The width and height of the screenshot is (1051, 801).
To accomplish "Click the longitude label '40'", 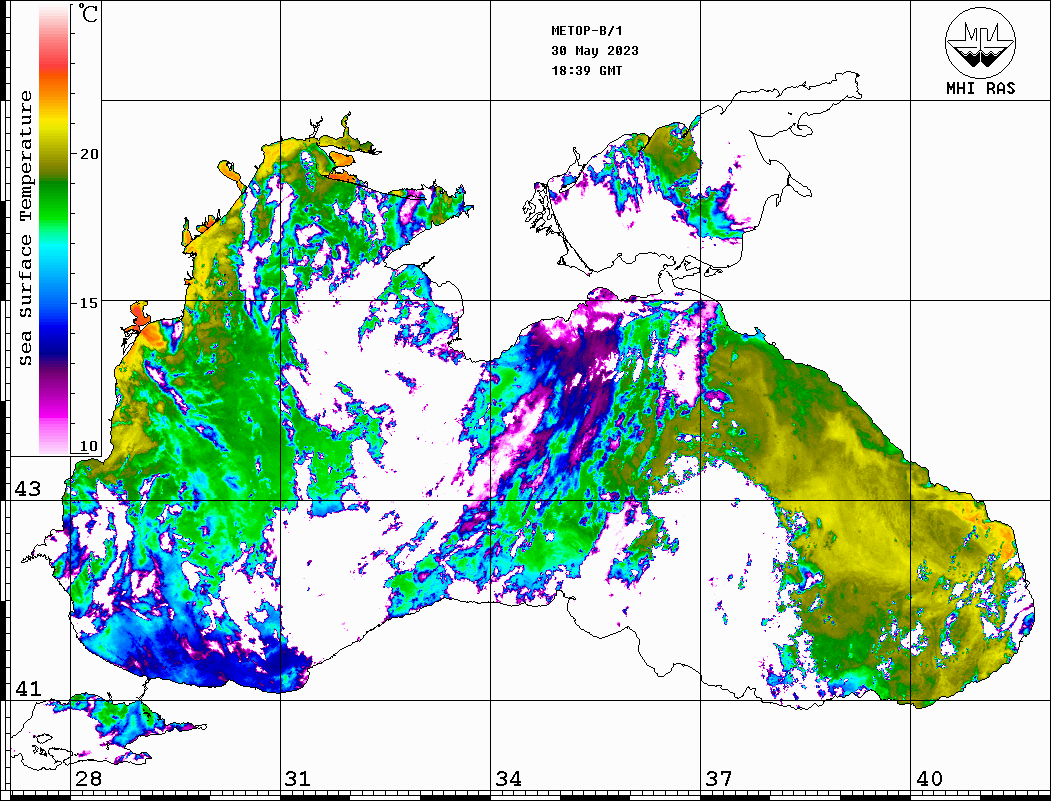I will (929, 779).
